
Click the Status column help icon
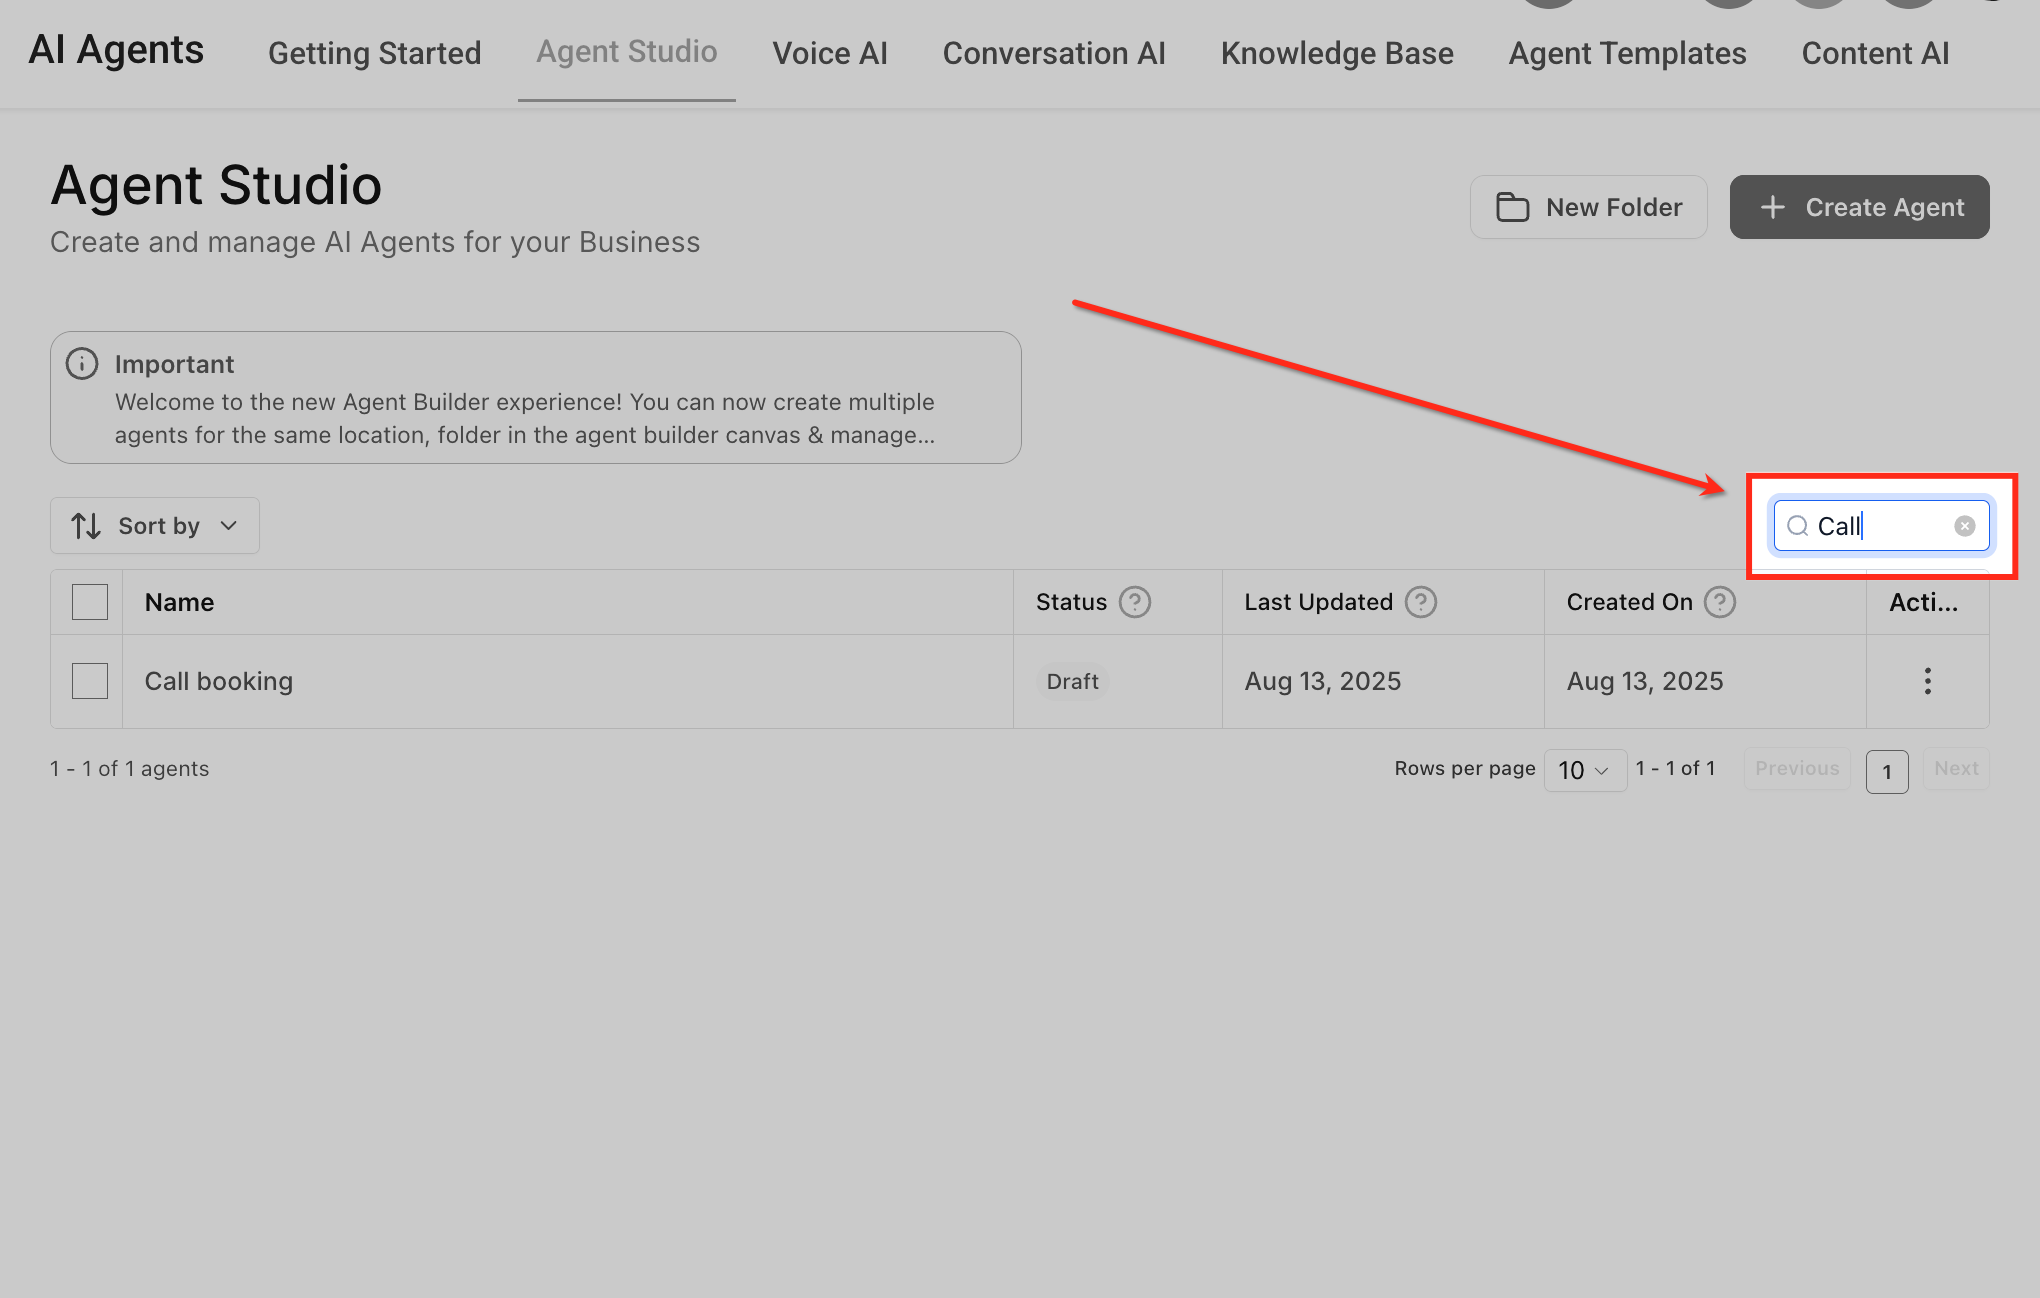coord(1134,602)
